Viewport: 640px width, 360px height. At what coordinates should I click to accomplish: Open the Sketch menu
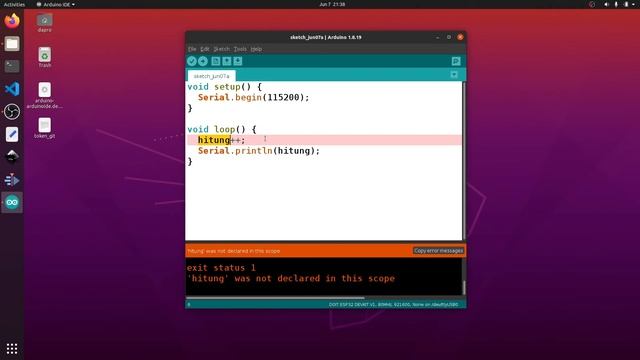(x=222, y=49)
